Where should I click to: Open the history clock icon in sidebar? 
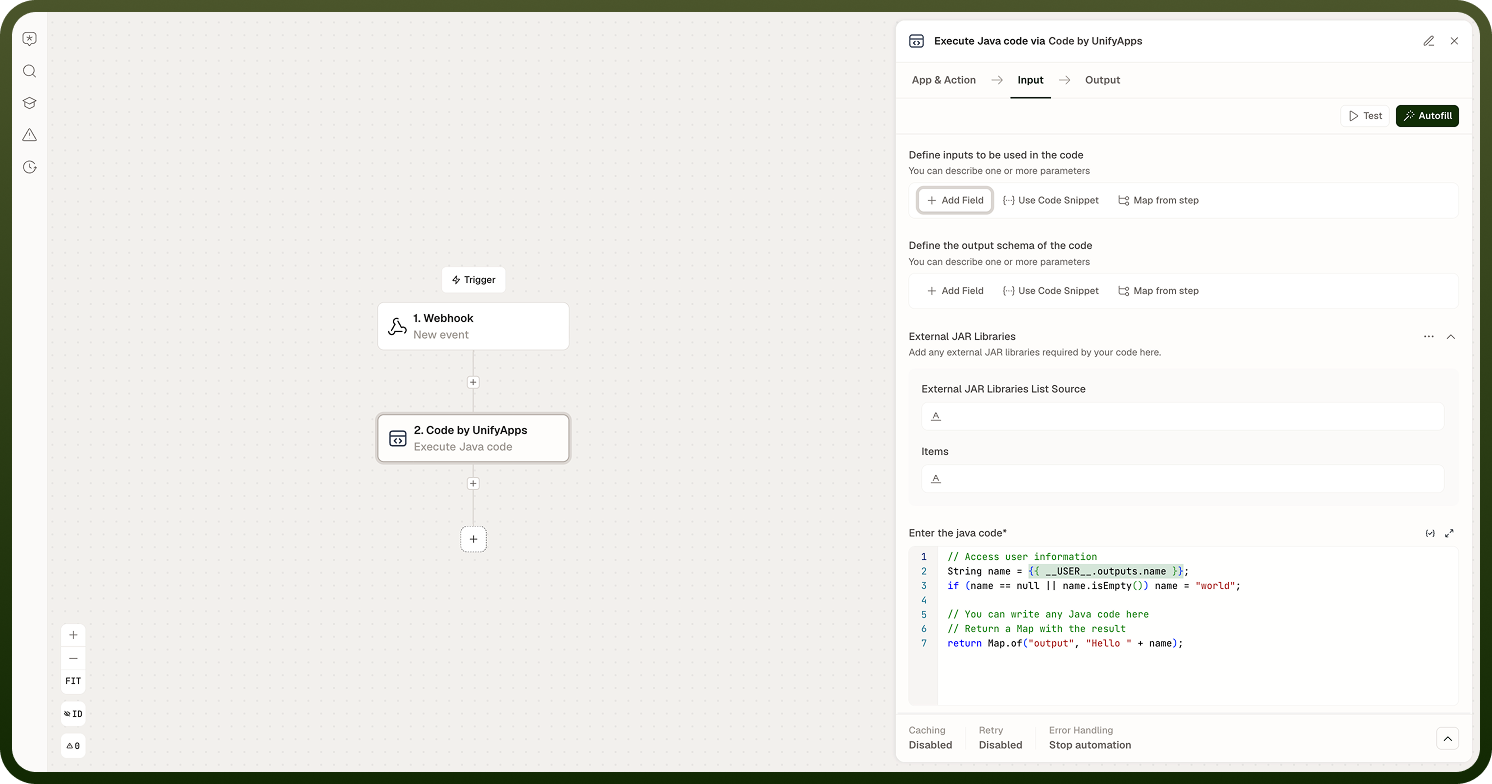29,167
